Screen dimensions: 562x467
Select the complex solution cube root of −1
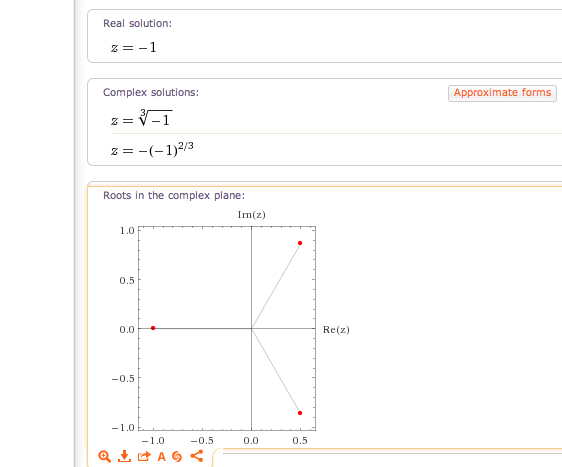[142, 118]
